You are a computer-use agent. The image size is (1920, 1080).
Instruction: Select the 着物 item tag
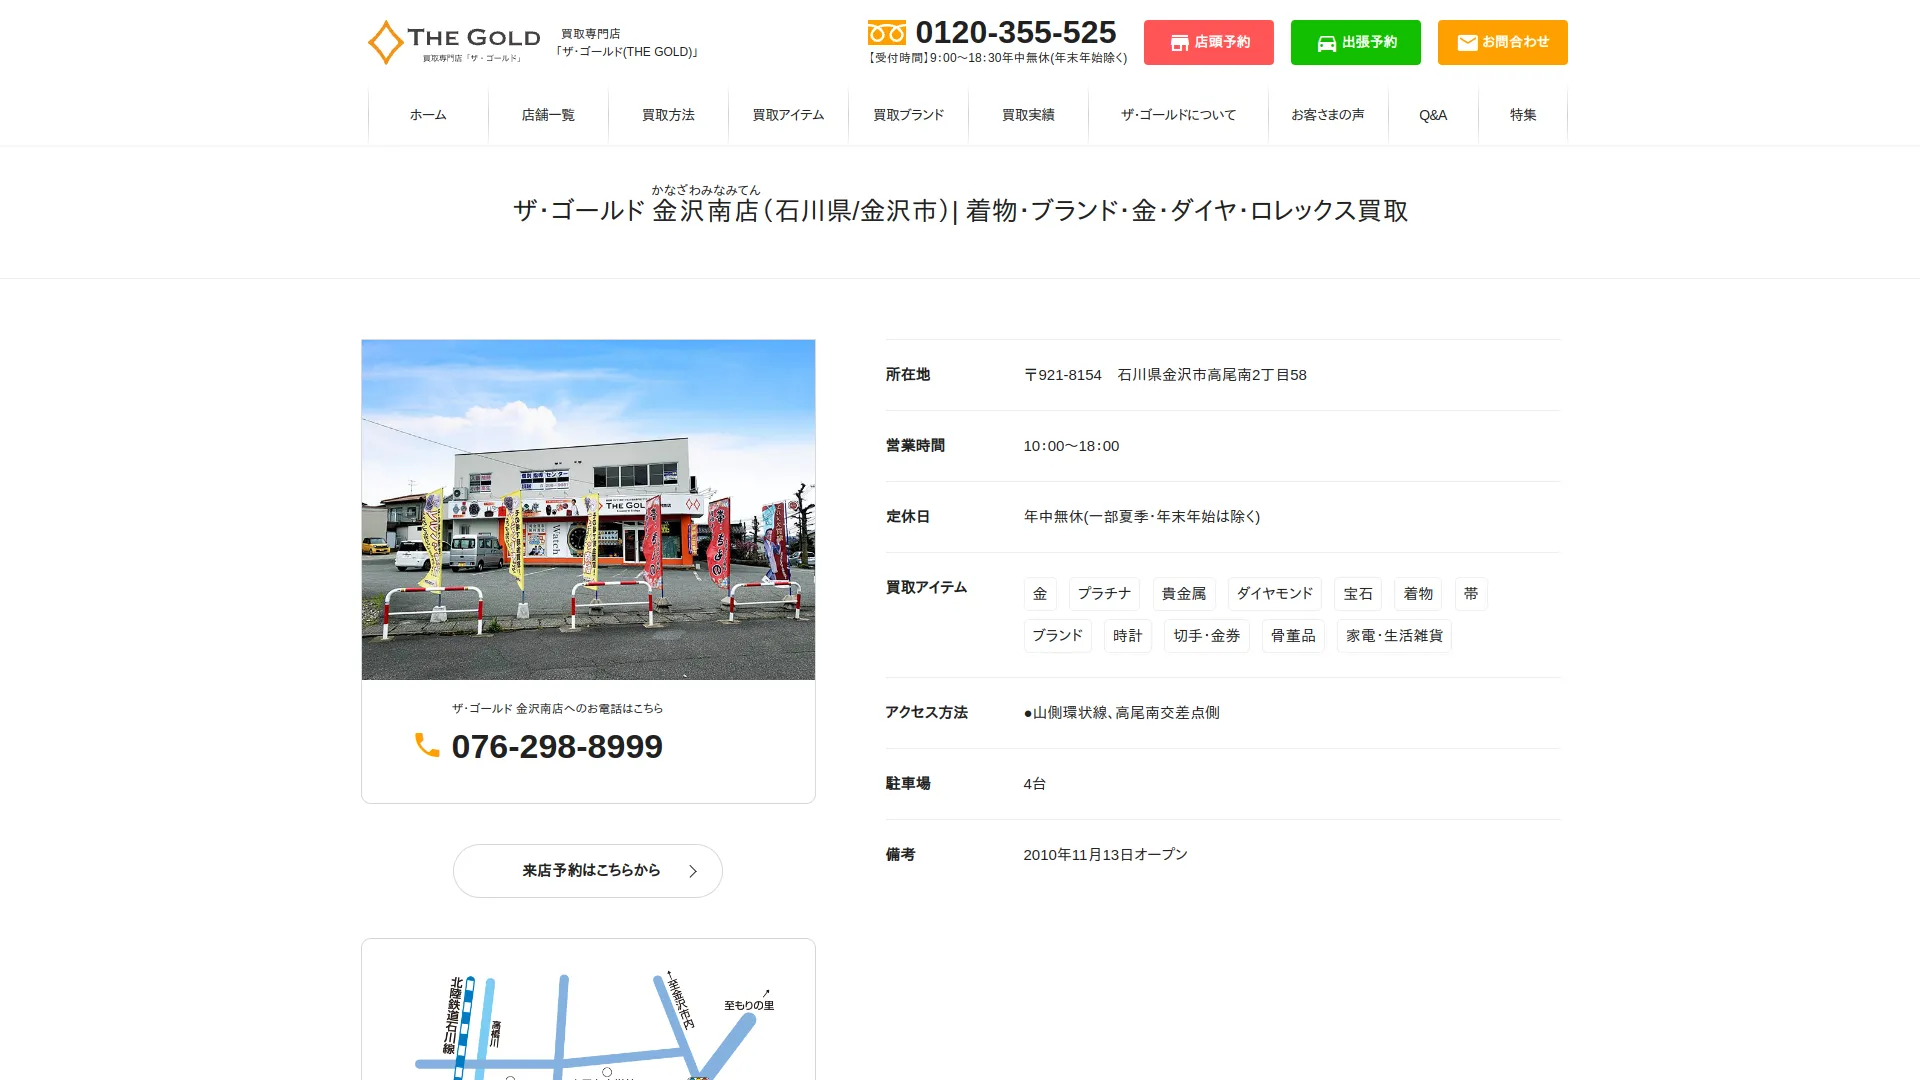[1418, 594]
